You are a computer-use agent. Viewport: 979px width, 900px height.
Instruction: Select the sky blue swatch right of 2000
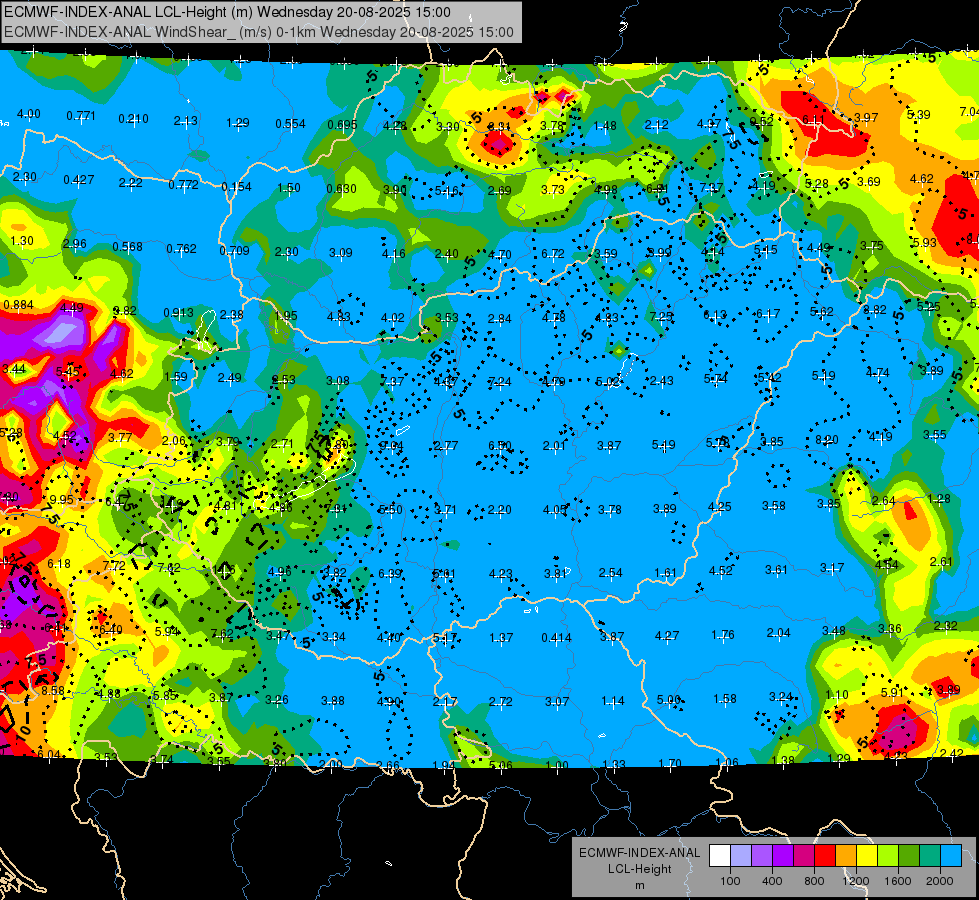click(950, 856)
